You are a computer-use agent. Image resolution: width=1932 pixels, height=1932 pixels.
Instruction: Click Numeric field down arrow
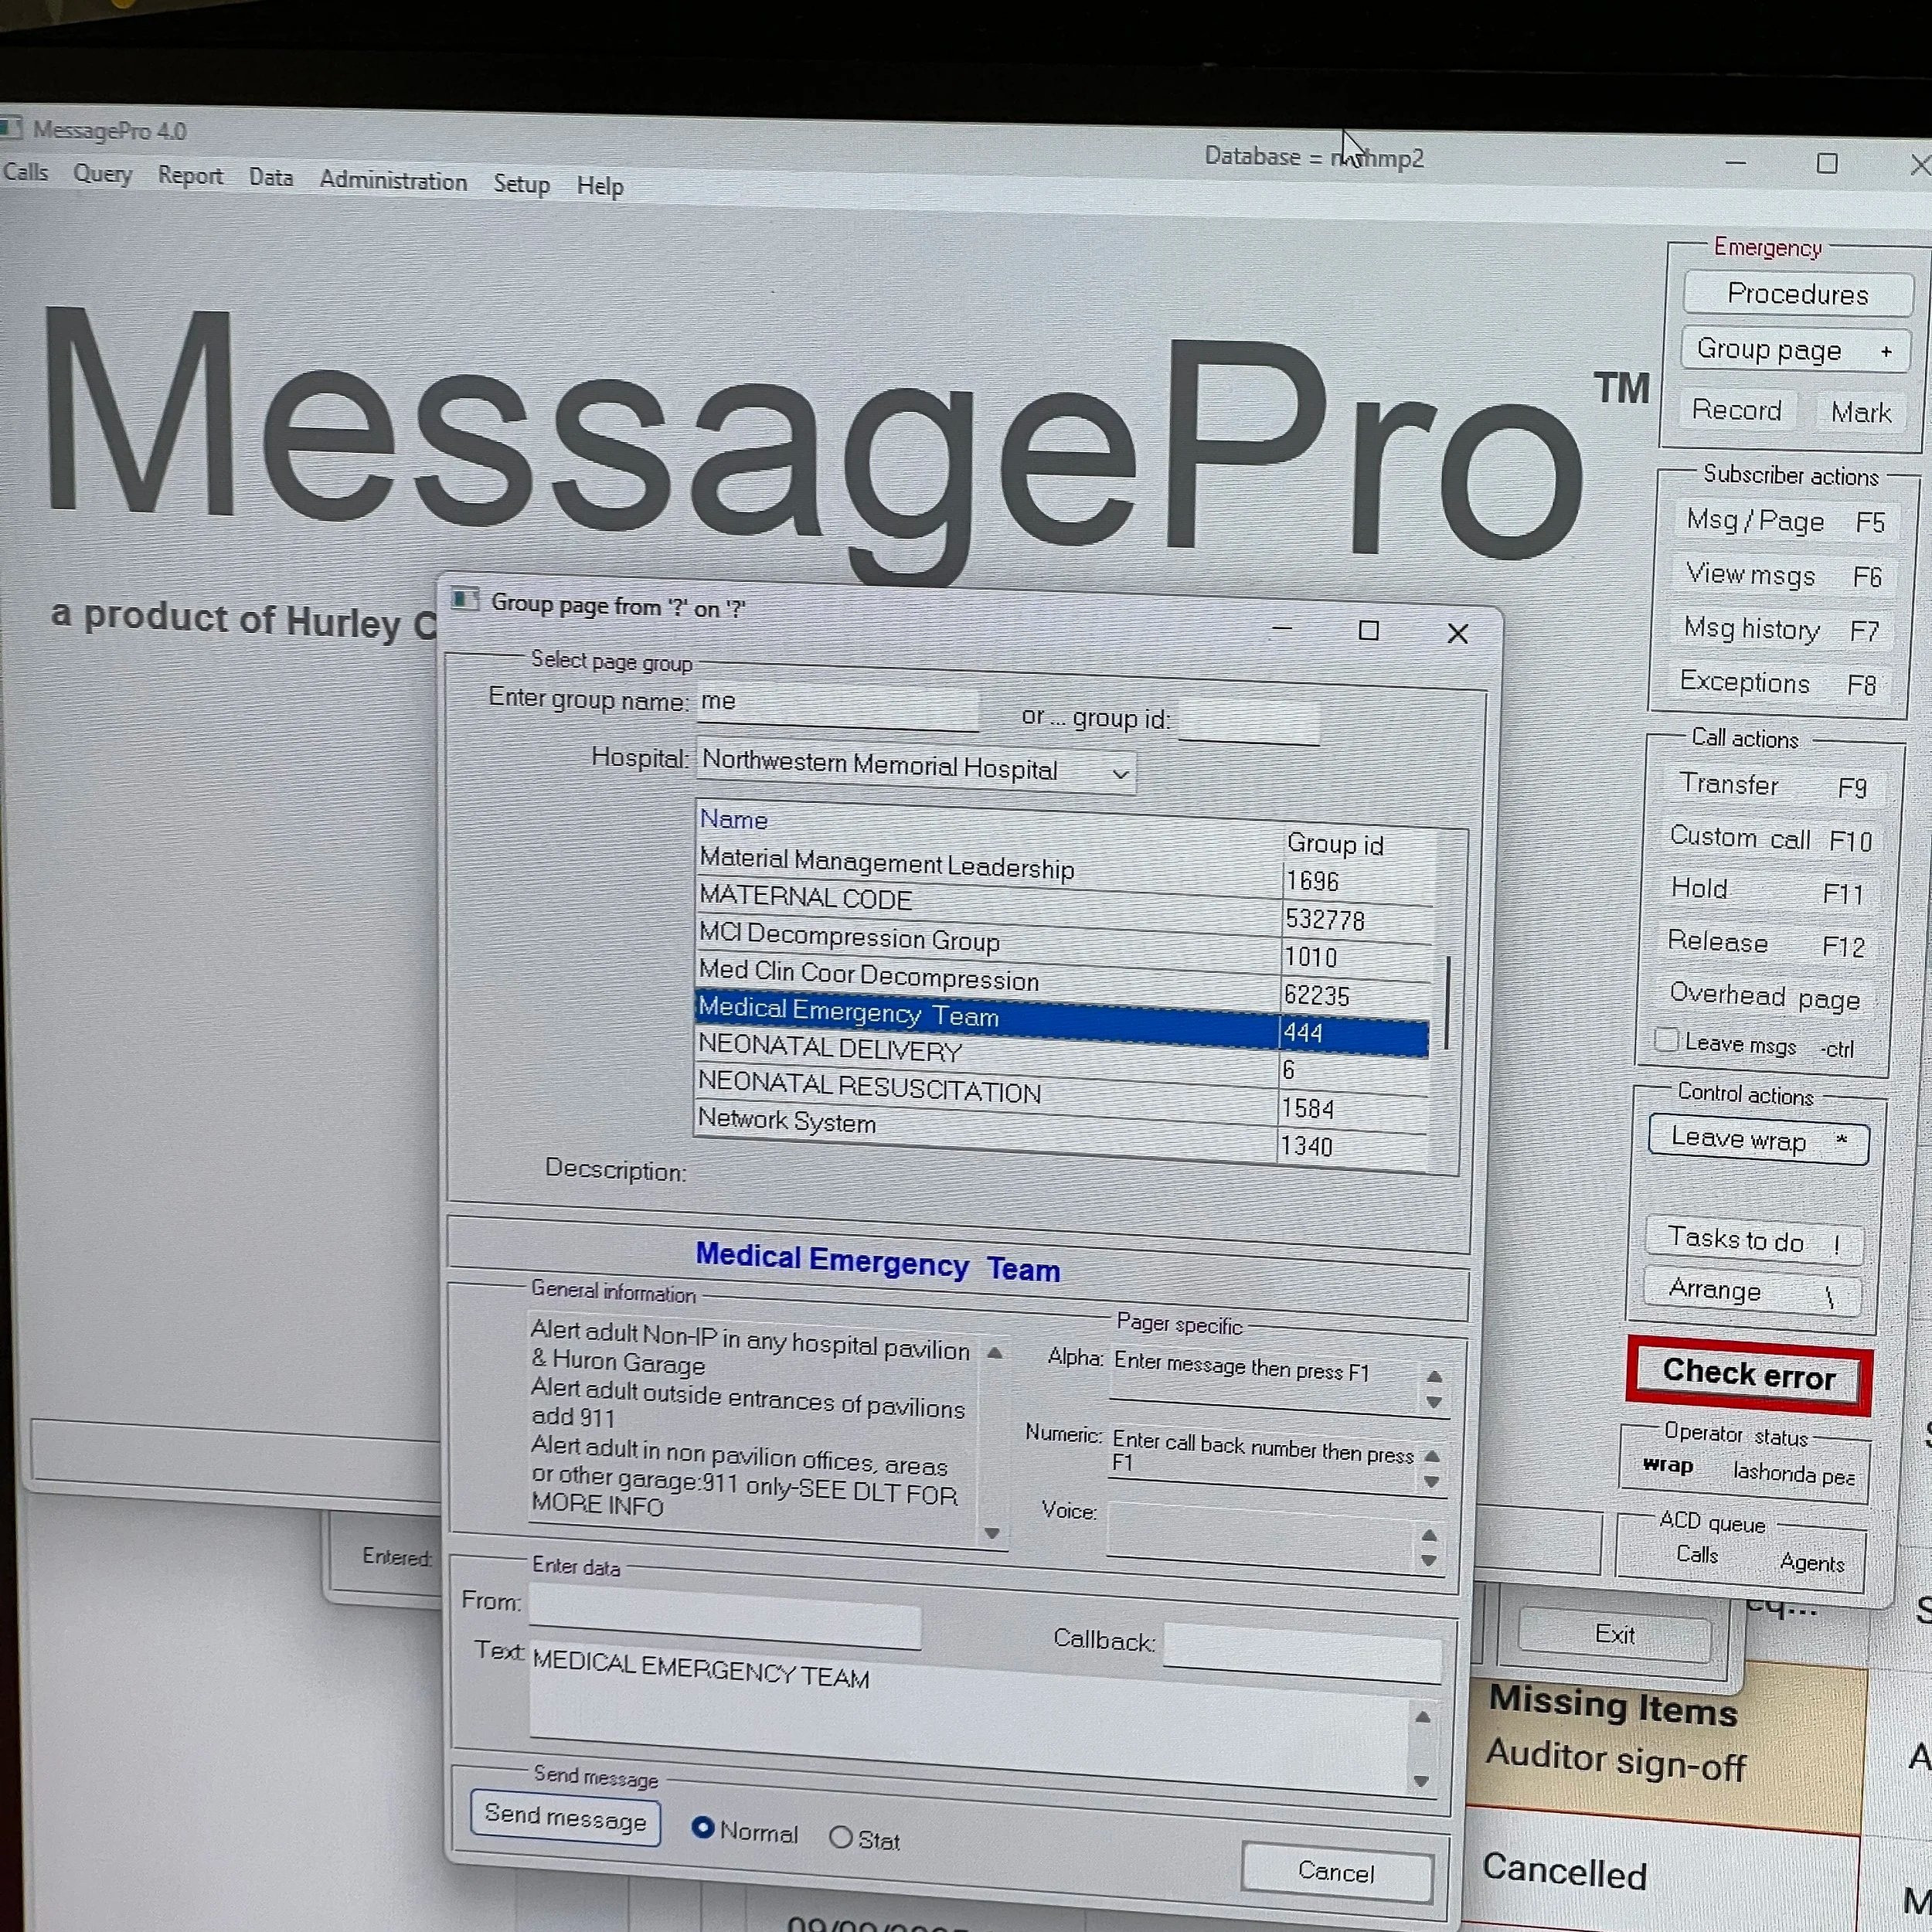point(1431,1482)
